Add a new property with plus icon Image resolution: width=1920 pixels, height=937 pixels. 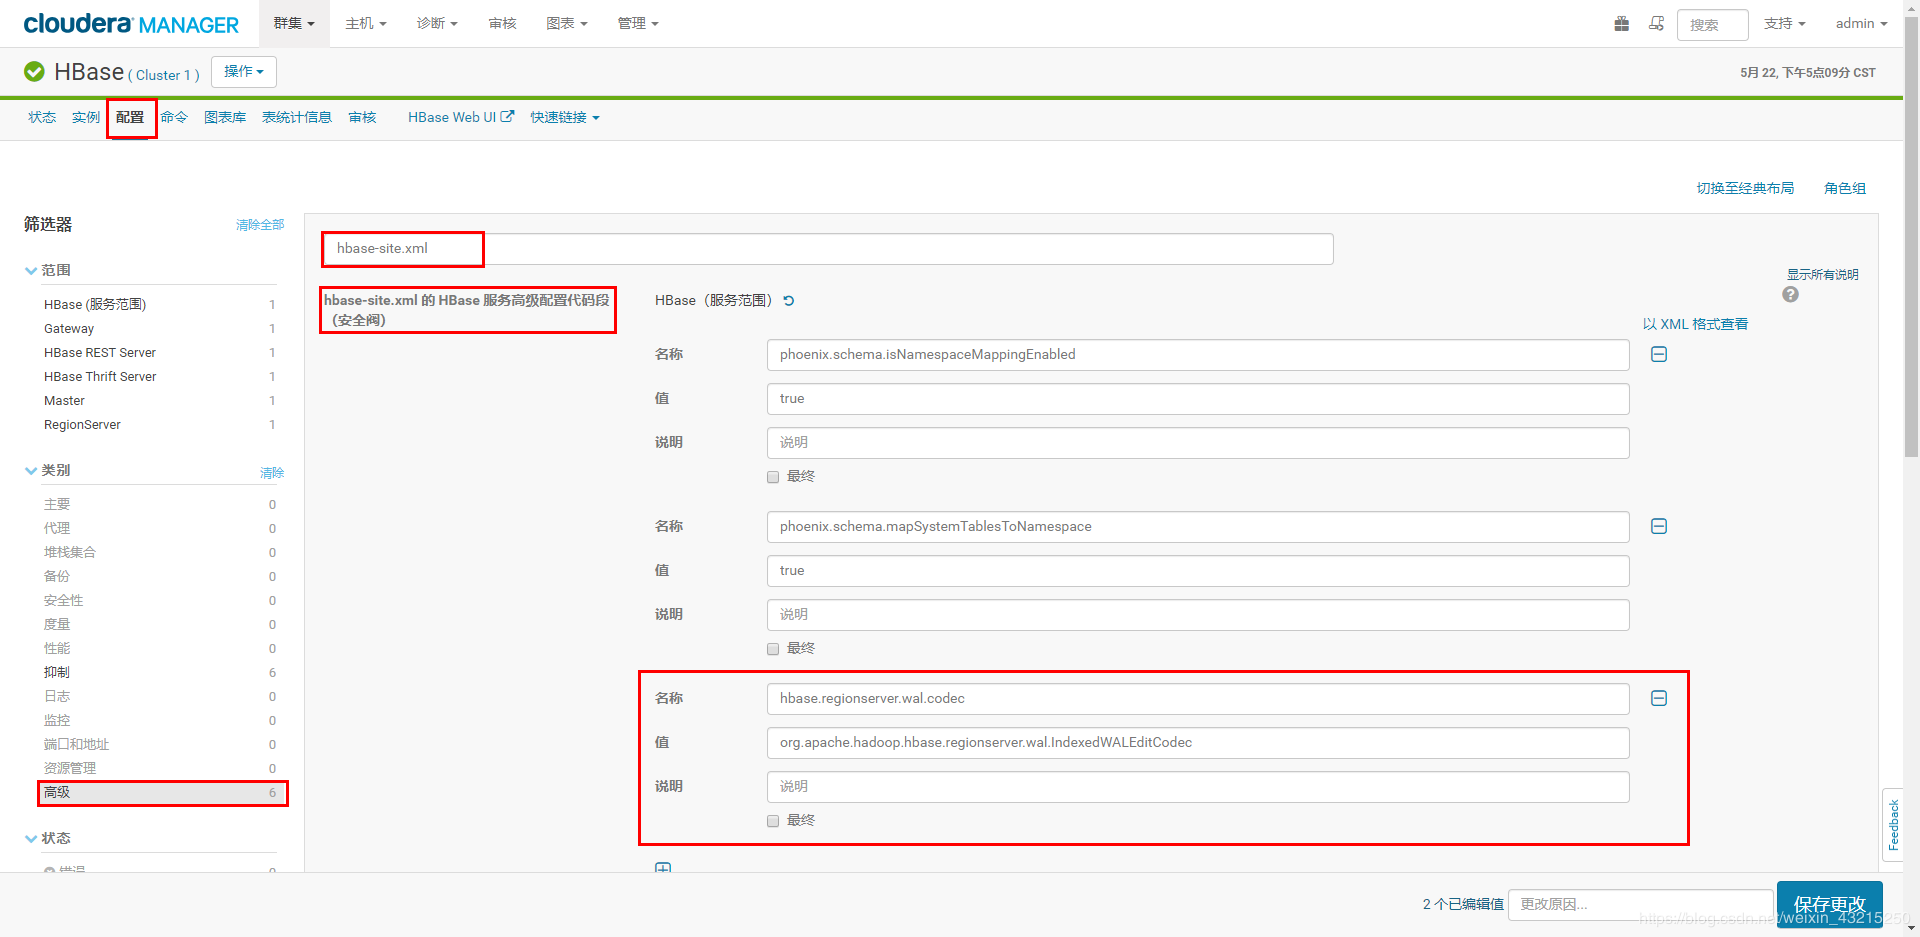tap(663, 867)
